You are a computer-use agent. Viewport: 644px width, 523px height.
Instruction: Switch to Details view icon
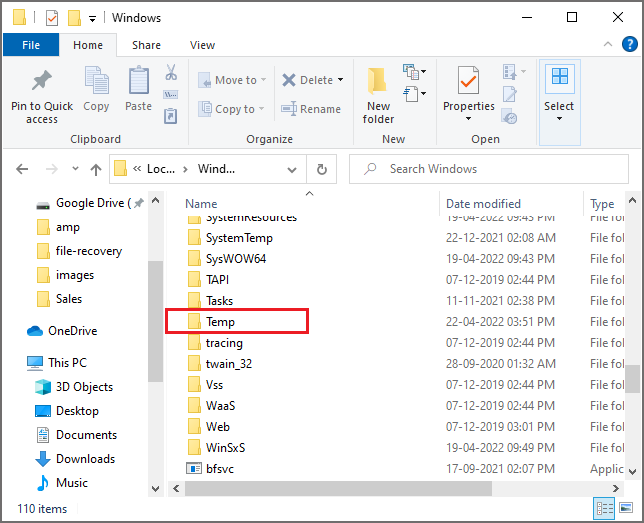click(x=604, y=508)
